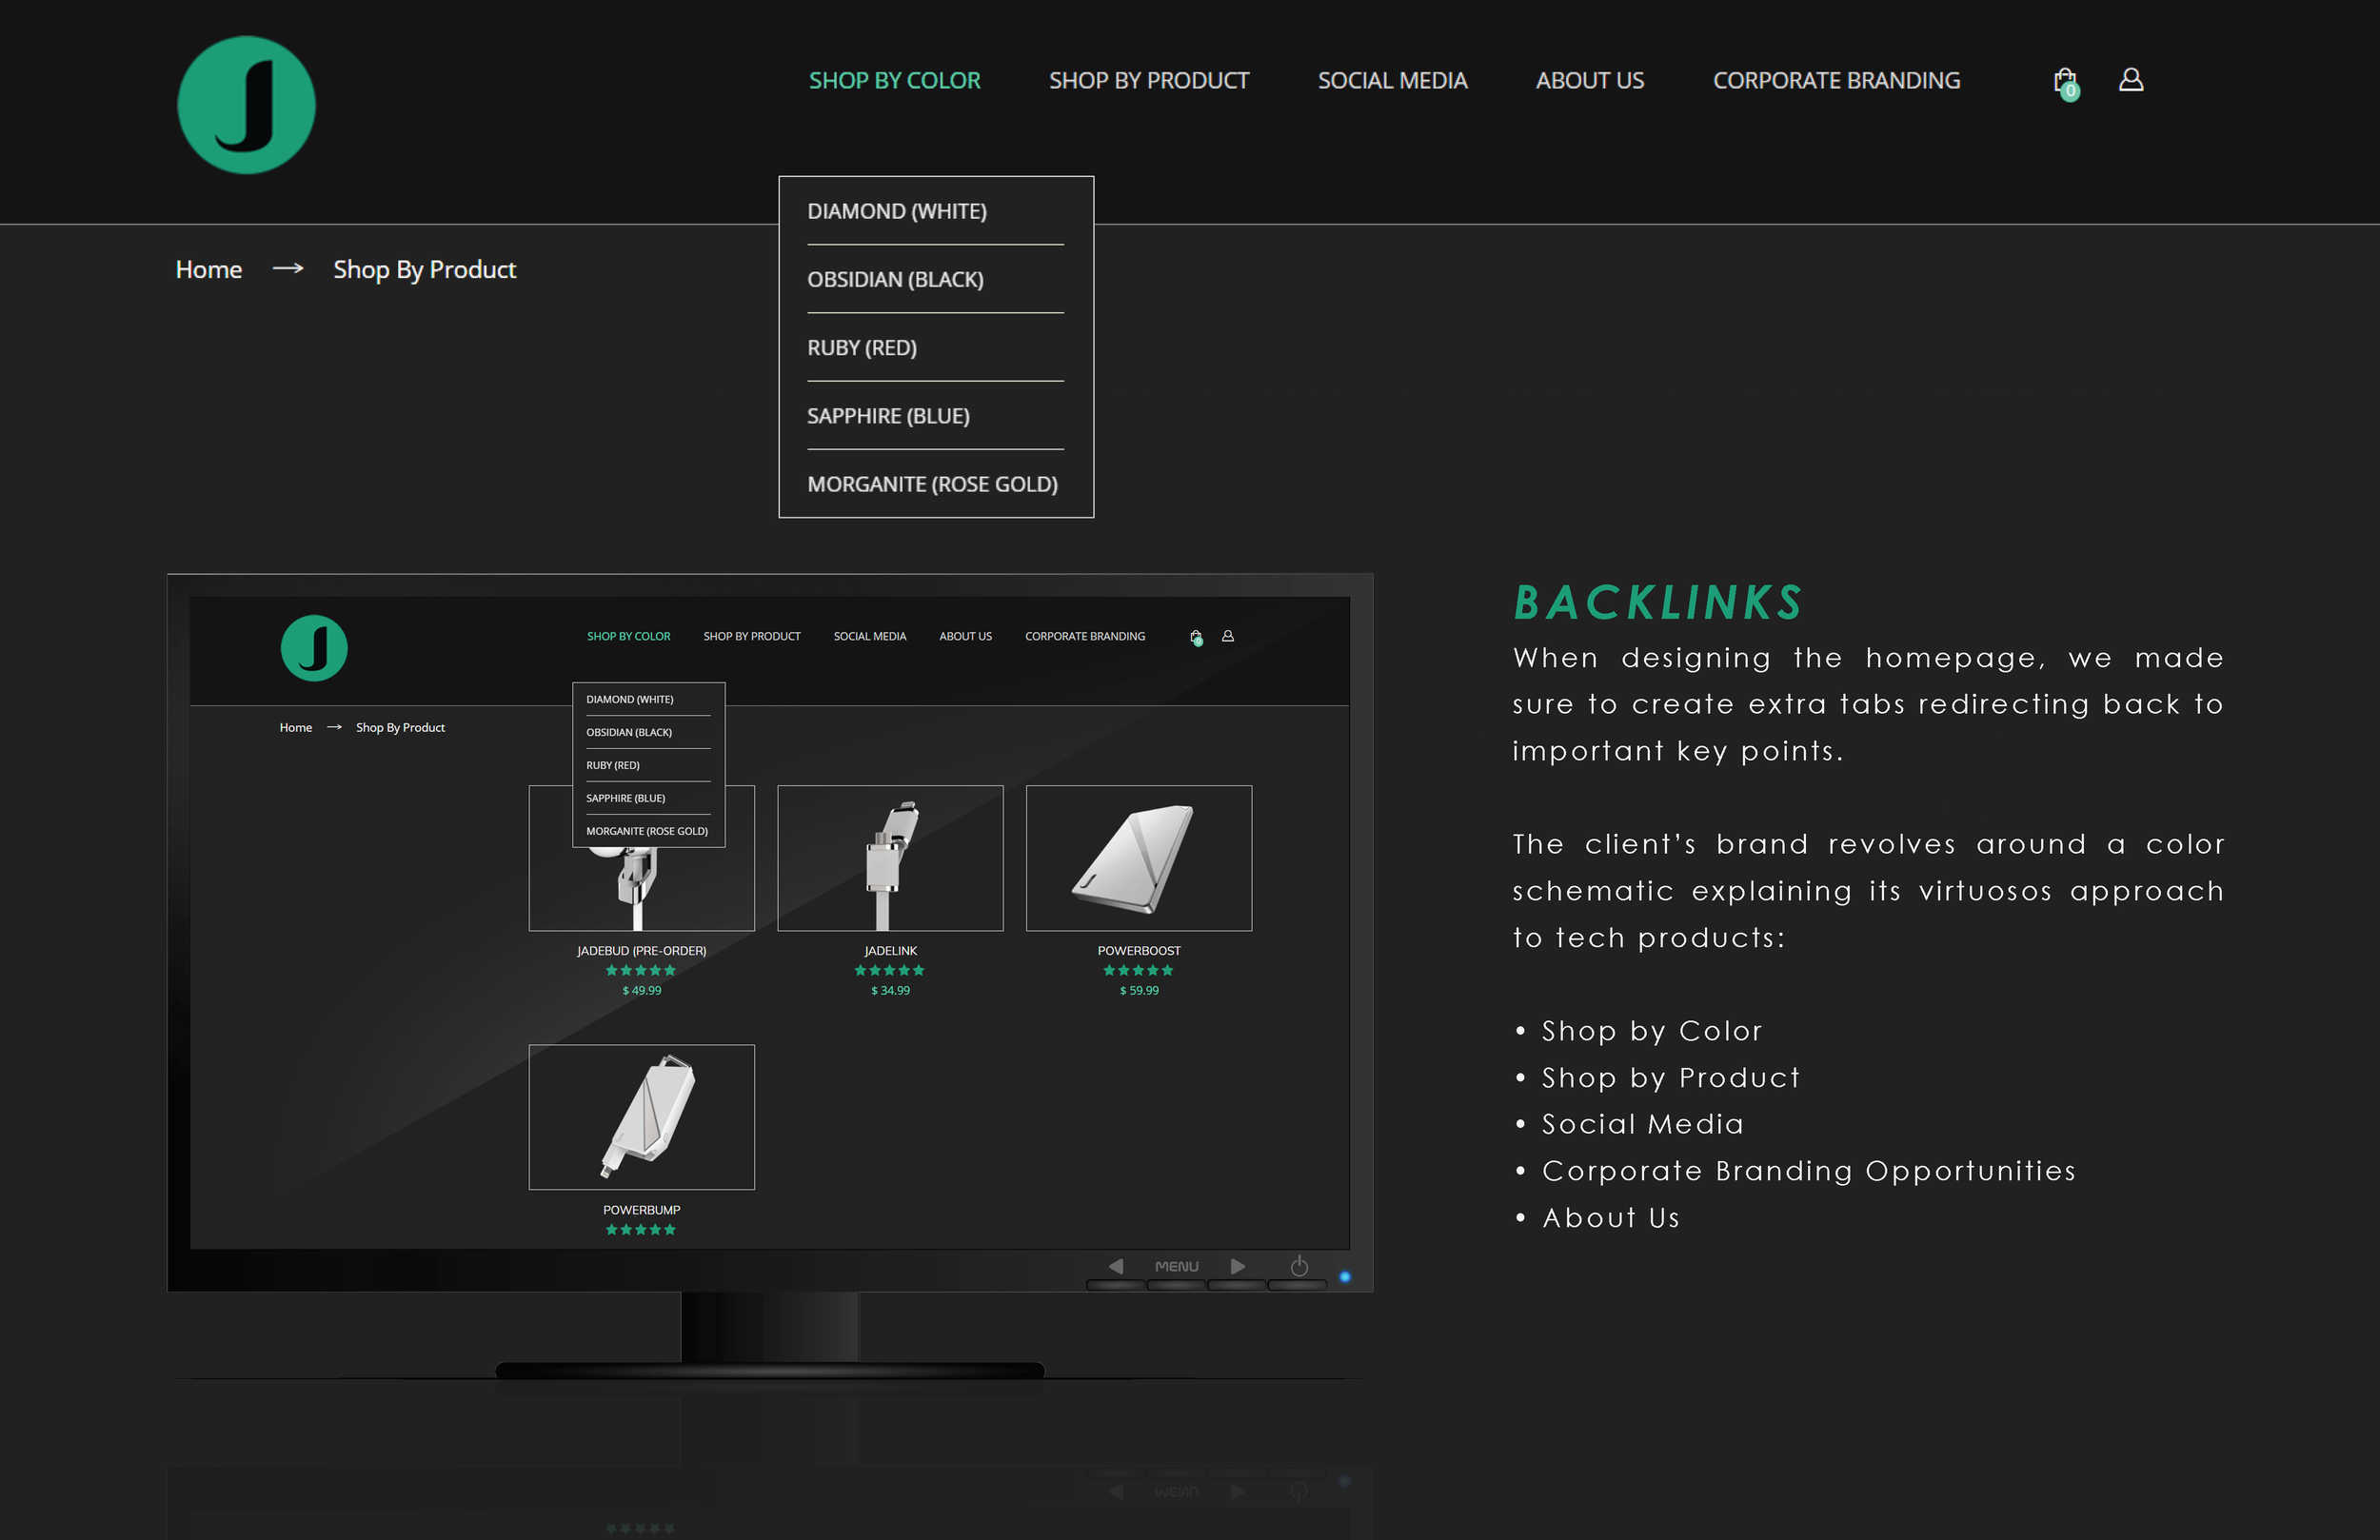Expand the Shop By Color dropdown menu
Image resolution: width=2380 pixels, height=1540 pixels.
pos(894,80)
